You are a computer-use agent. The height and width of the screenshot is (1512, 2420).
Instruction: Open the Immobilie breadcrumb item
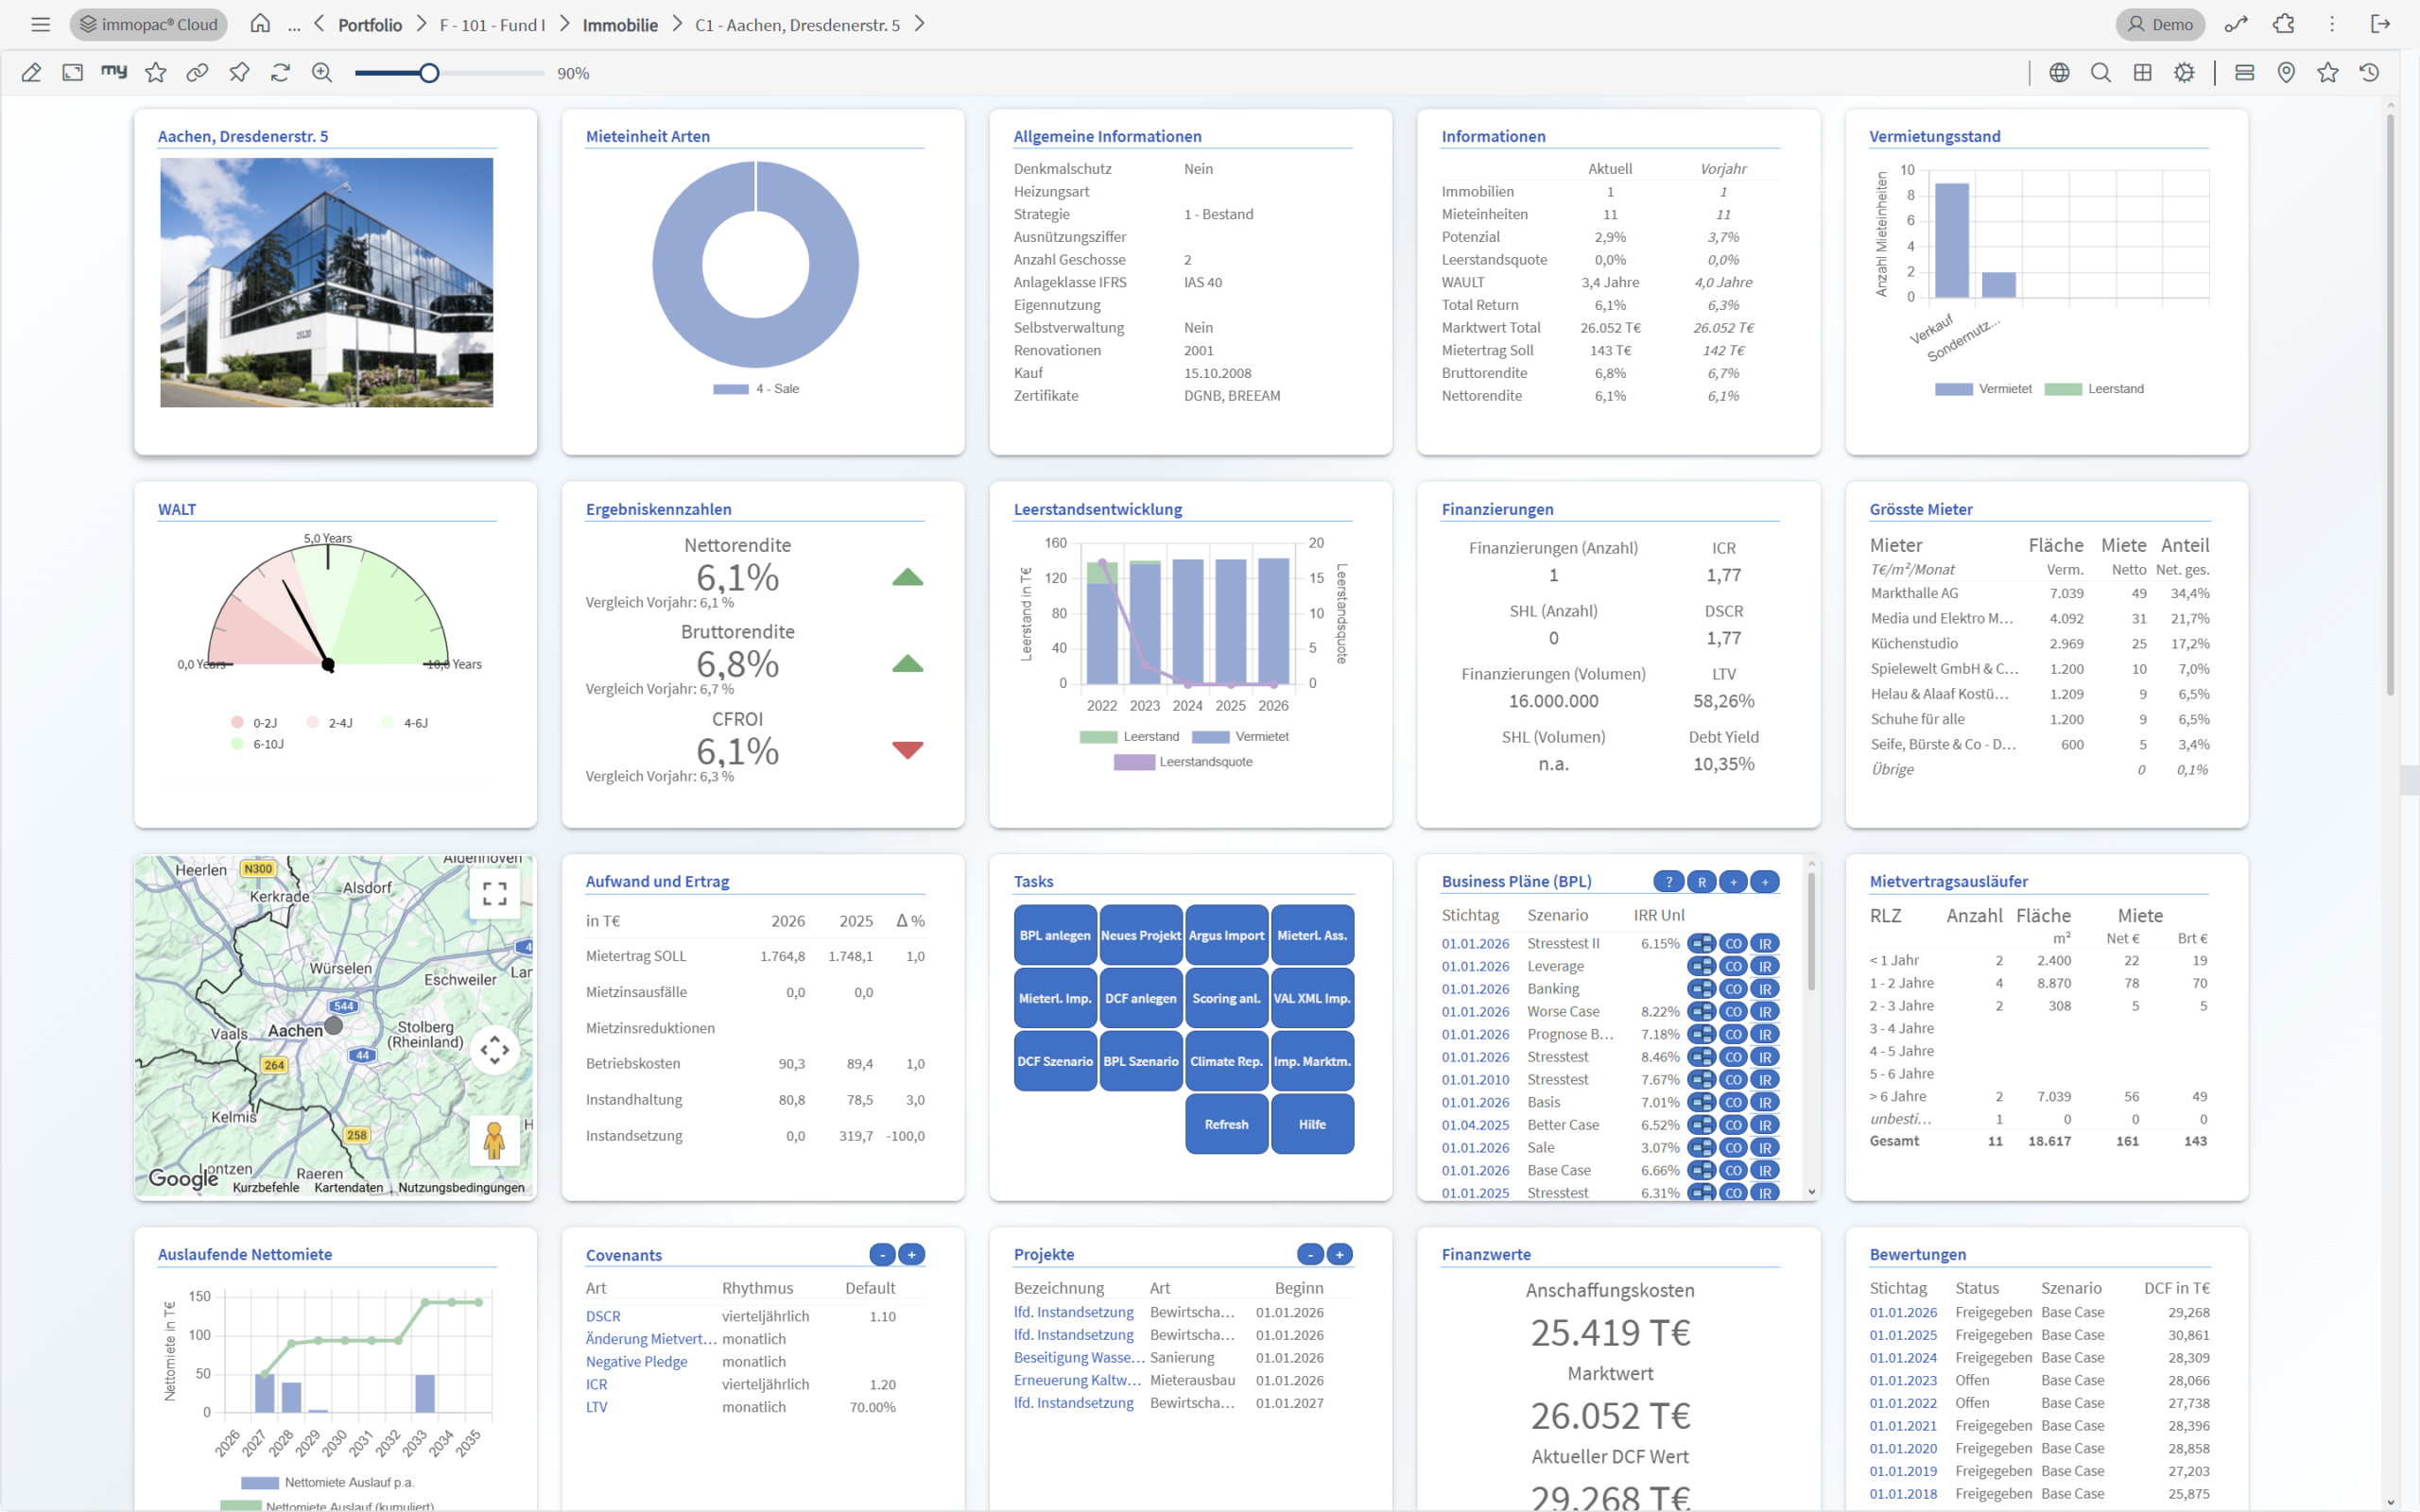(620, 25)
